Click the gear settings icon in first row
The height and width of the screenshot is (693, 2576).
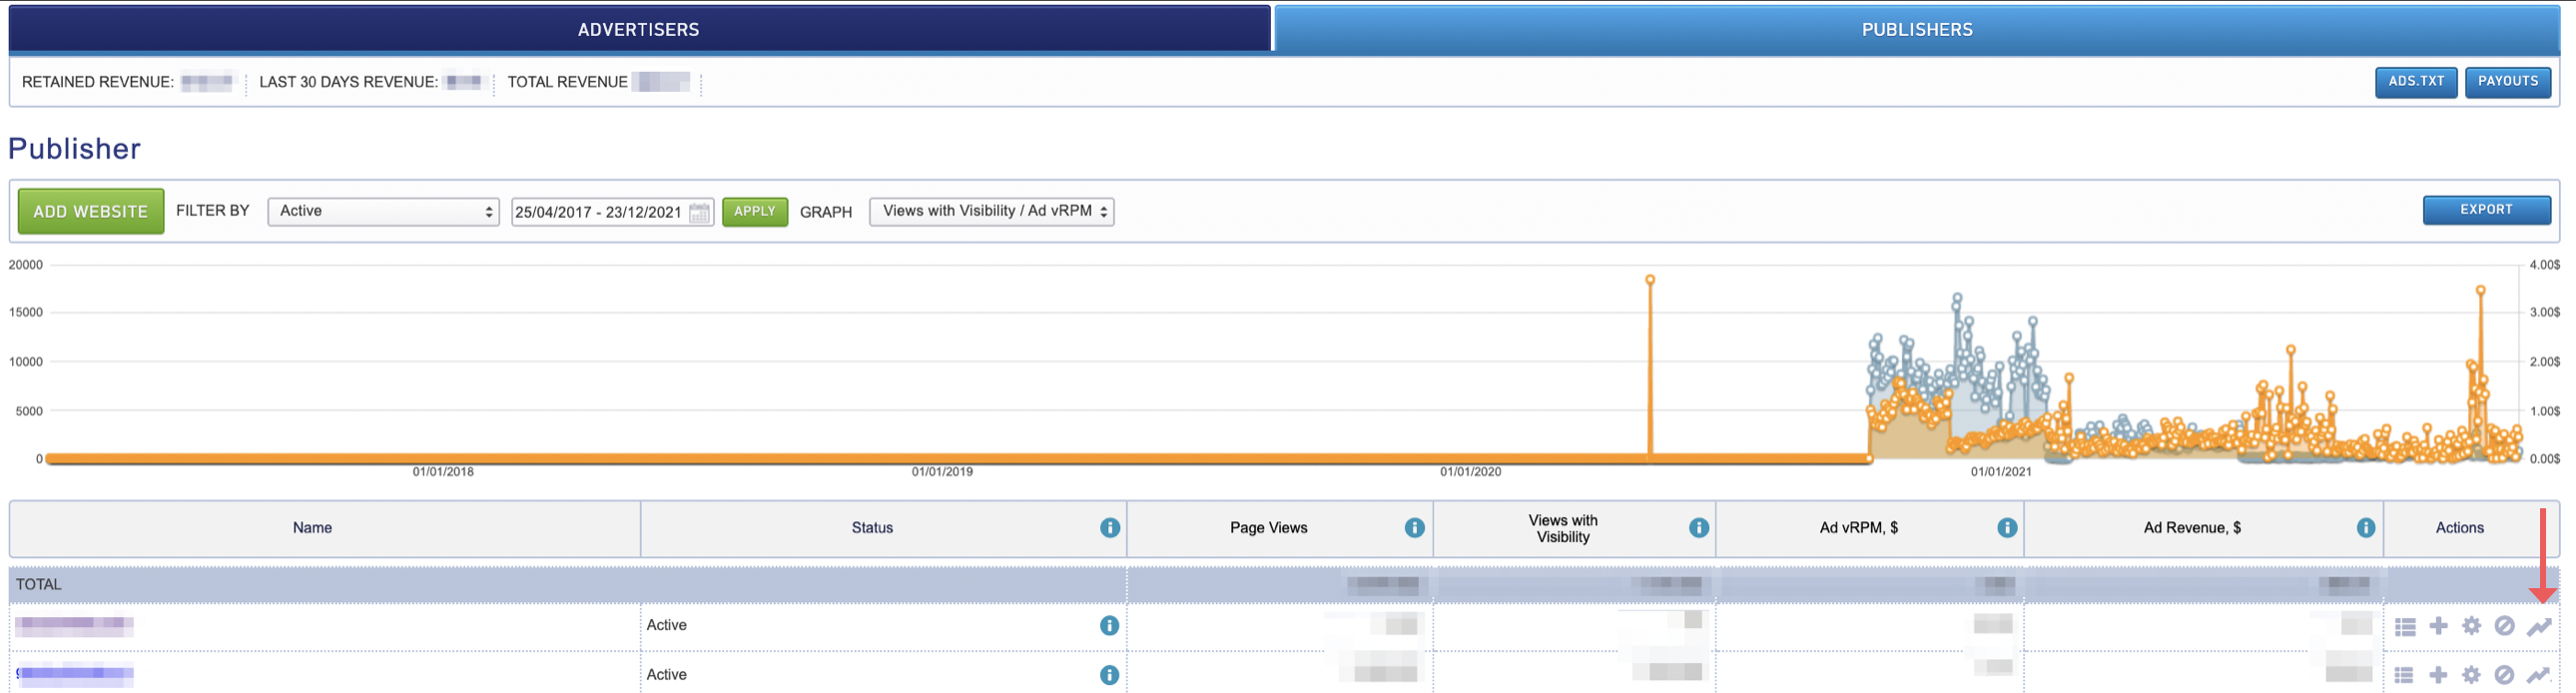click(2471, 626)
